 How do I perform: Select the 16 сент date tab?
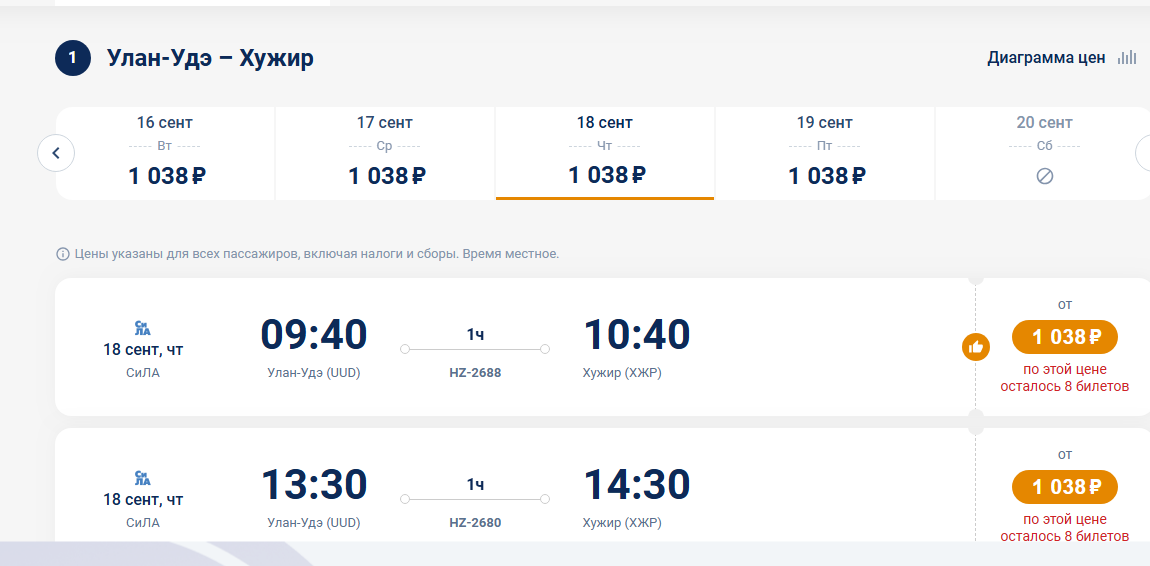[165, 153]
